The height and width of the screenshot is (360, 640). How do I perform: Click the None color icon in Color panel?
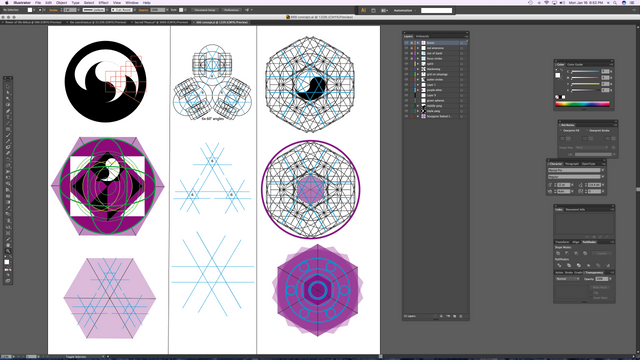pyautogui.click(x=557, y=97)
